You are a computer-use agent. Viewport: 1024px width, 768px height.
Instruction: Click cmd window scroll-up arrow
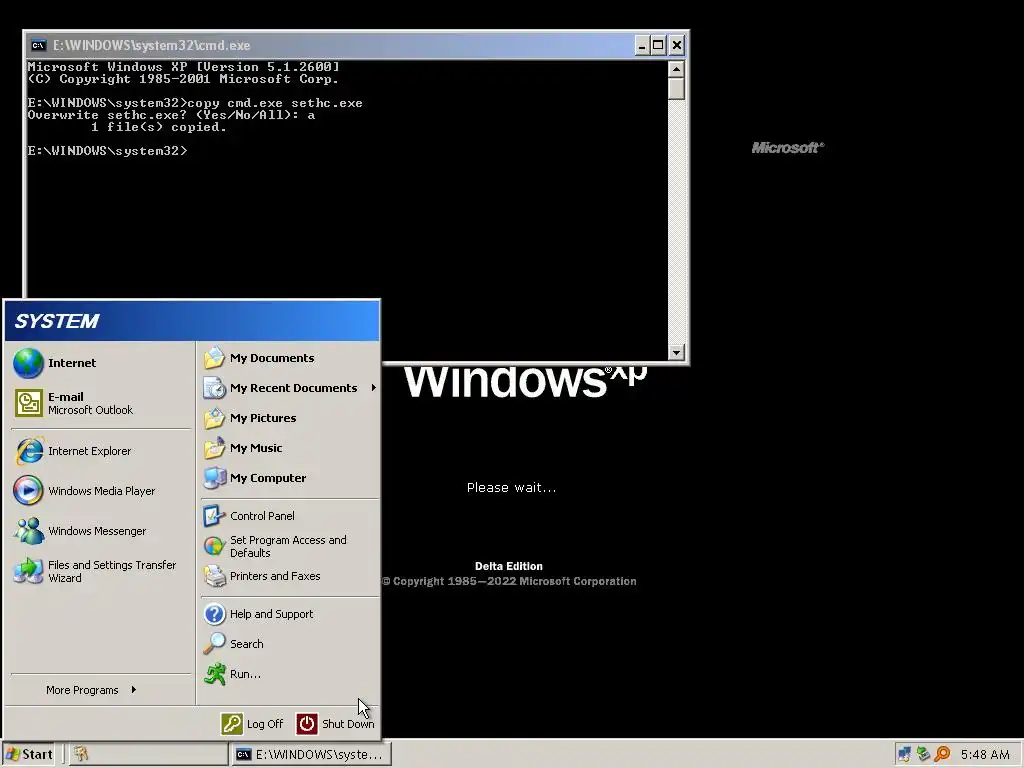click(x=676, y=69)
